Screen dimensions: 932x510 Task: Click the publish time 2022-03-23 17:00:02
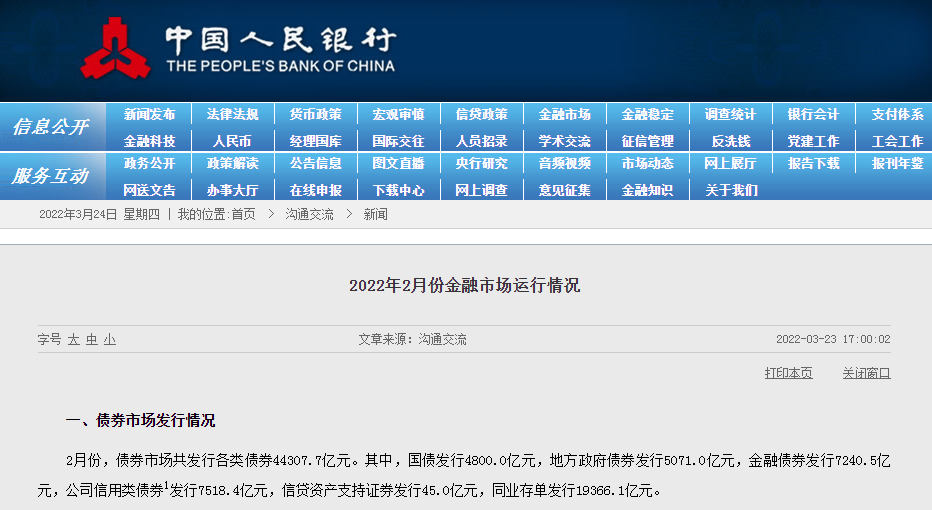pos(833,339)
